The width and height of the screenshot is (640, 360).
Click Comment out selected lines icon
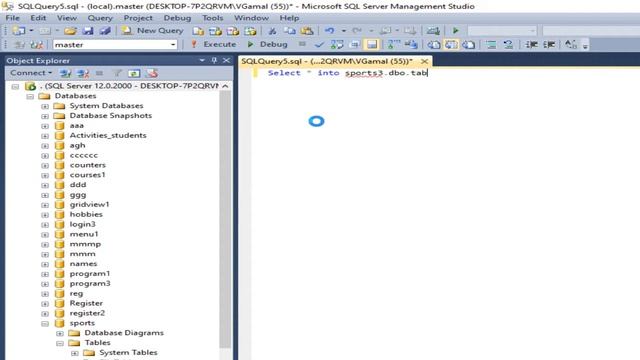(491, 44)
